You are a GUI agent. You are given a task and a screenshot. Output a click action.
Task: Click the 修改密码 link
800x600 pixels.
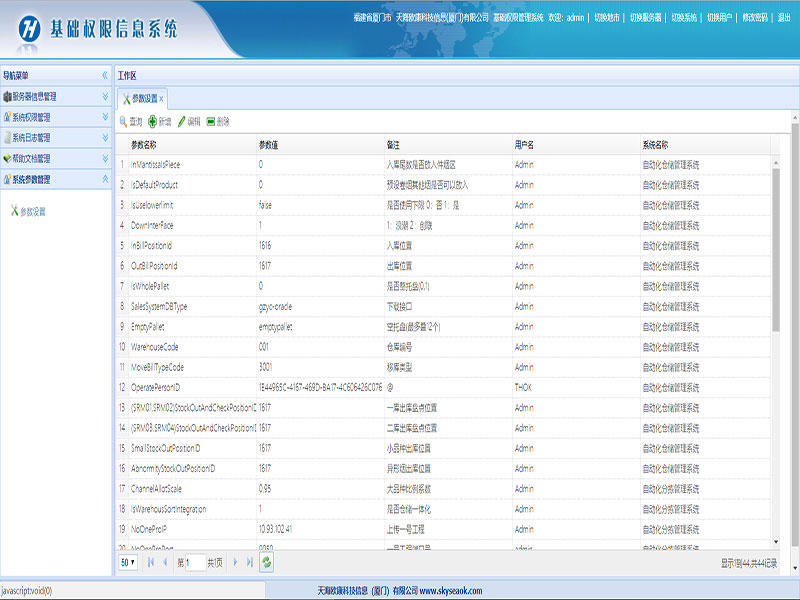pos(754,17)
